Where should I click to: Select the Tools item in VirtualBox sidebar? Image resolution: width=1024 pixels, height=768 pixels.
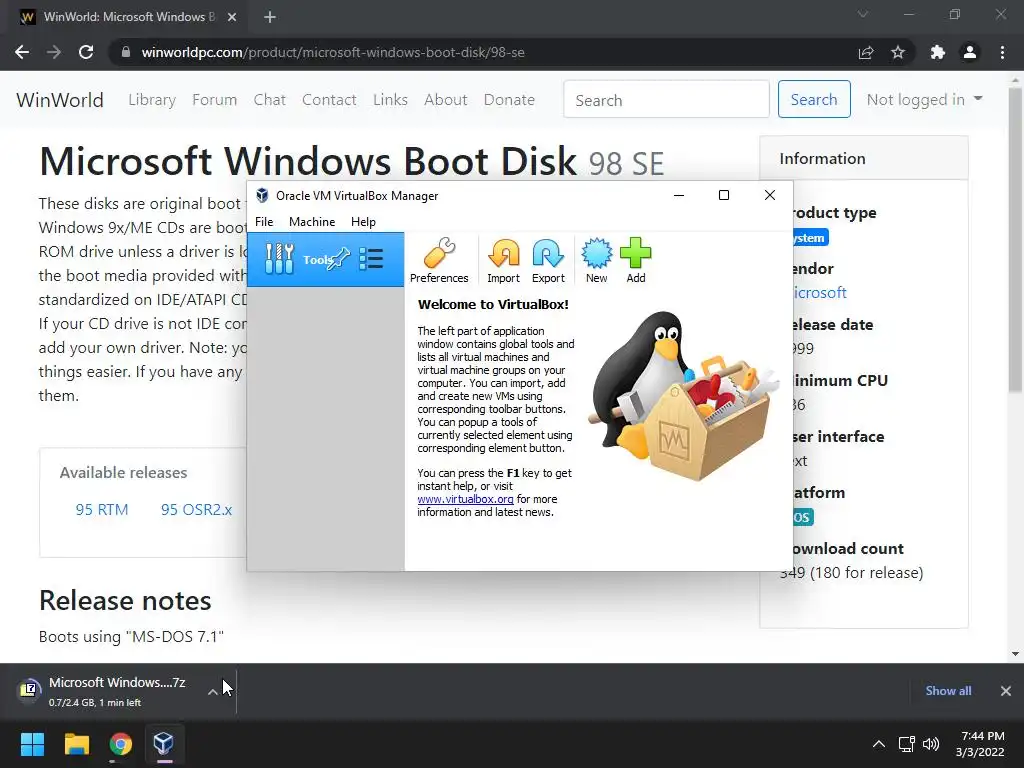(325, 259)
